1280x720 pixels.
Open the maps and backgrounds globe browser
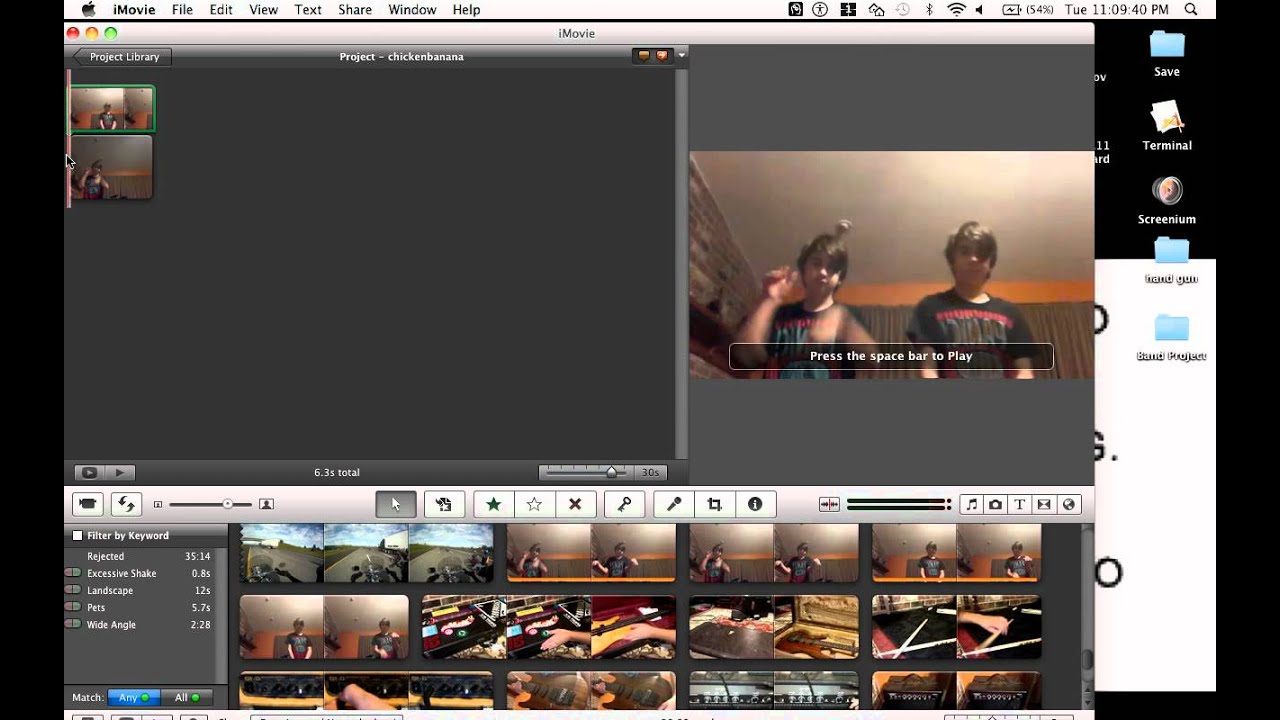1068,504
